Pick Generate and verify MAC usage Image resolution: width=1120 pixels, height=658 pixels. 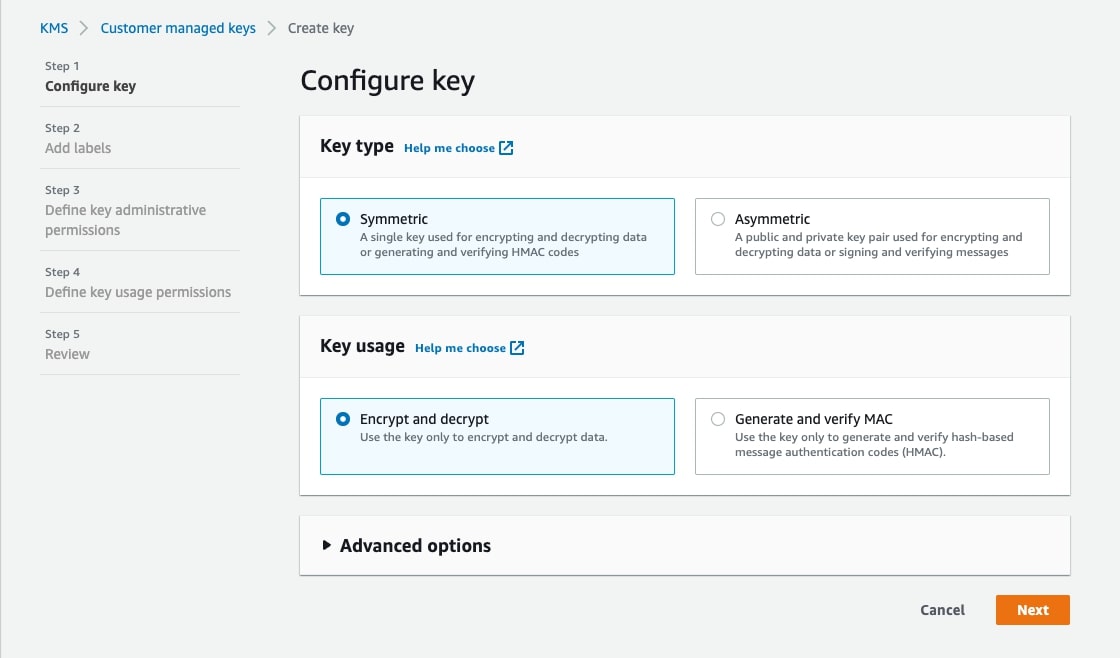[718, 419]
